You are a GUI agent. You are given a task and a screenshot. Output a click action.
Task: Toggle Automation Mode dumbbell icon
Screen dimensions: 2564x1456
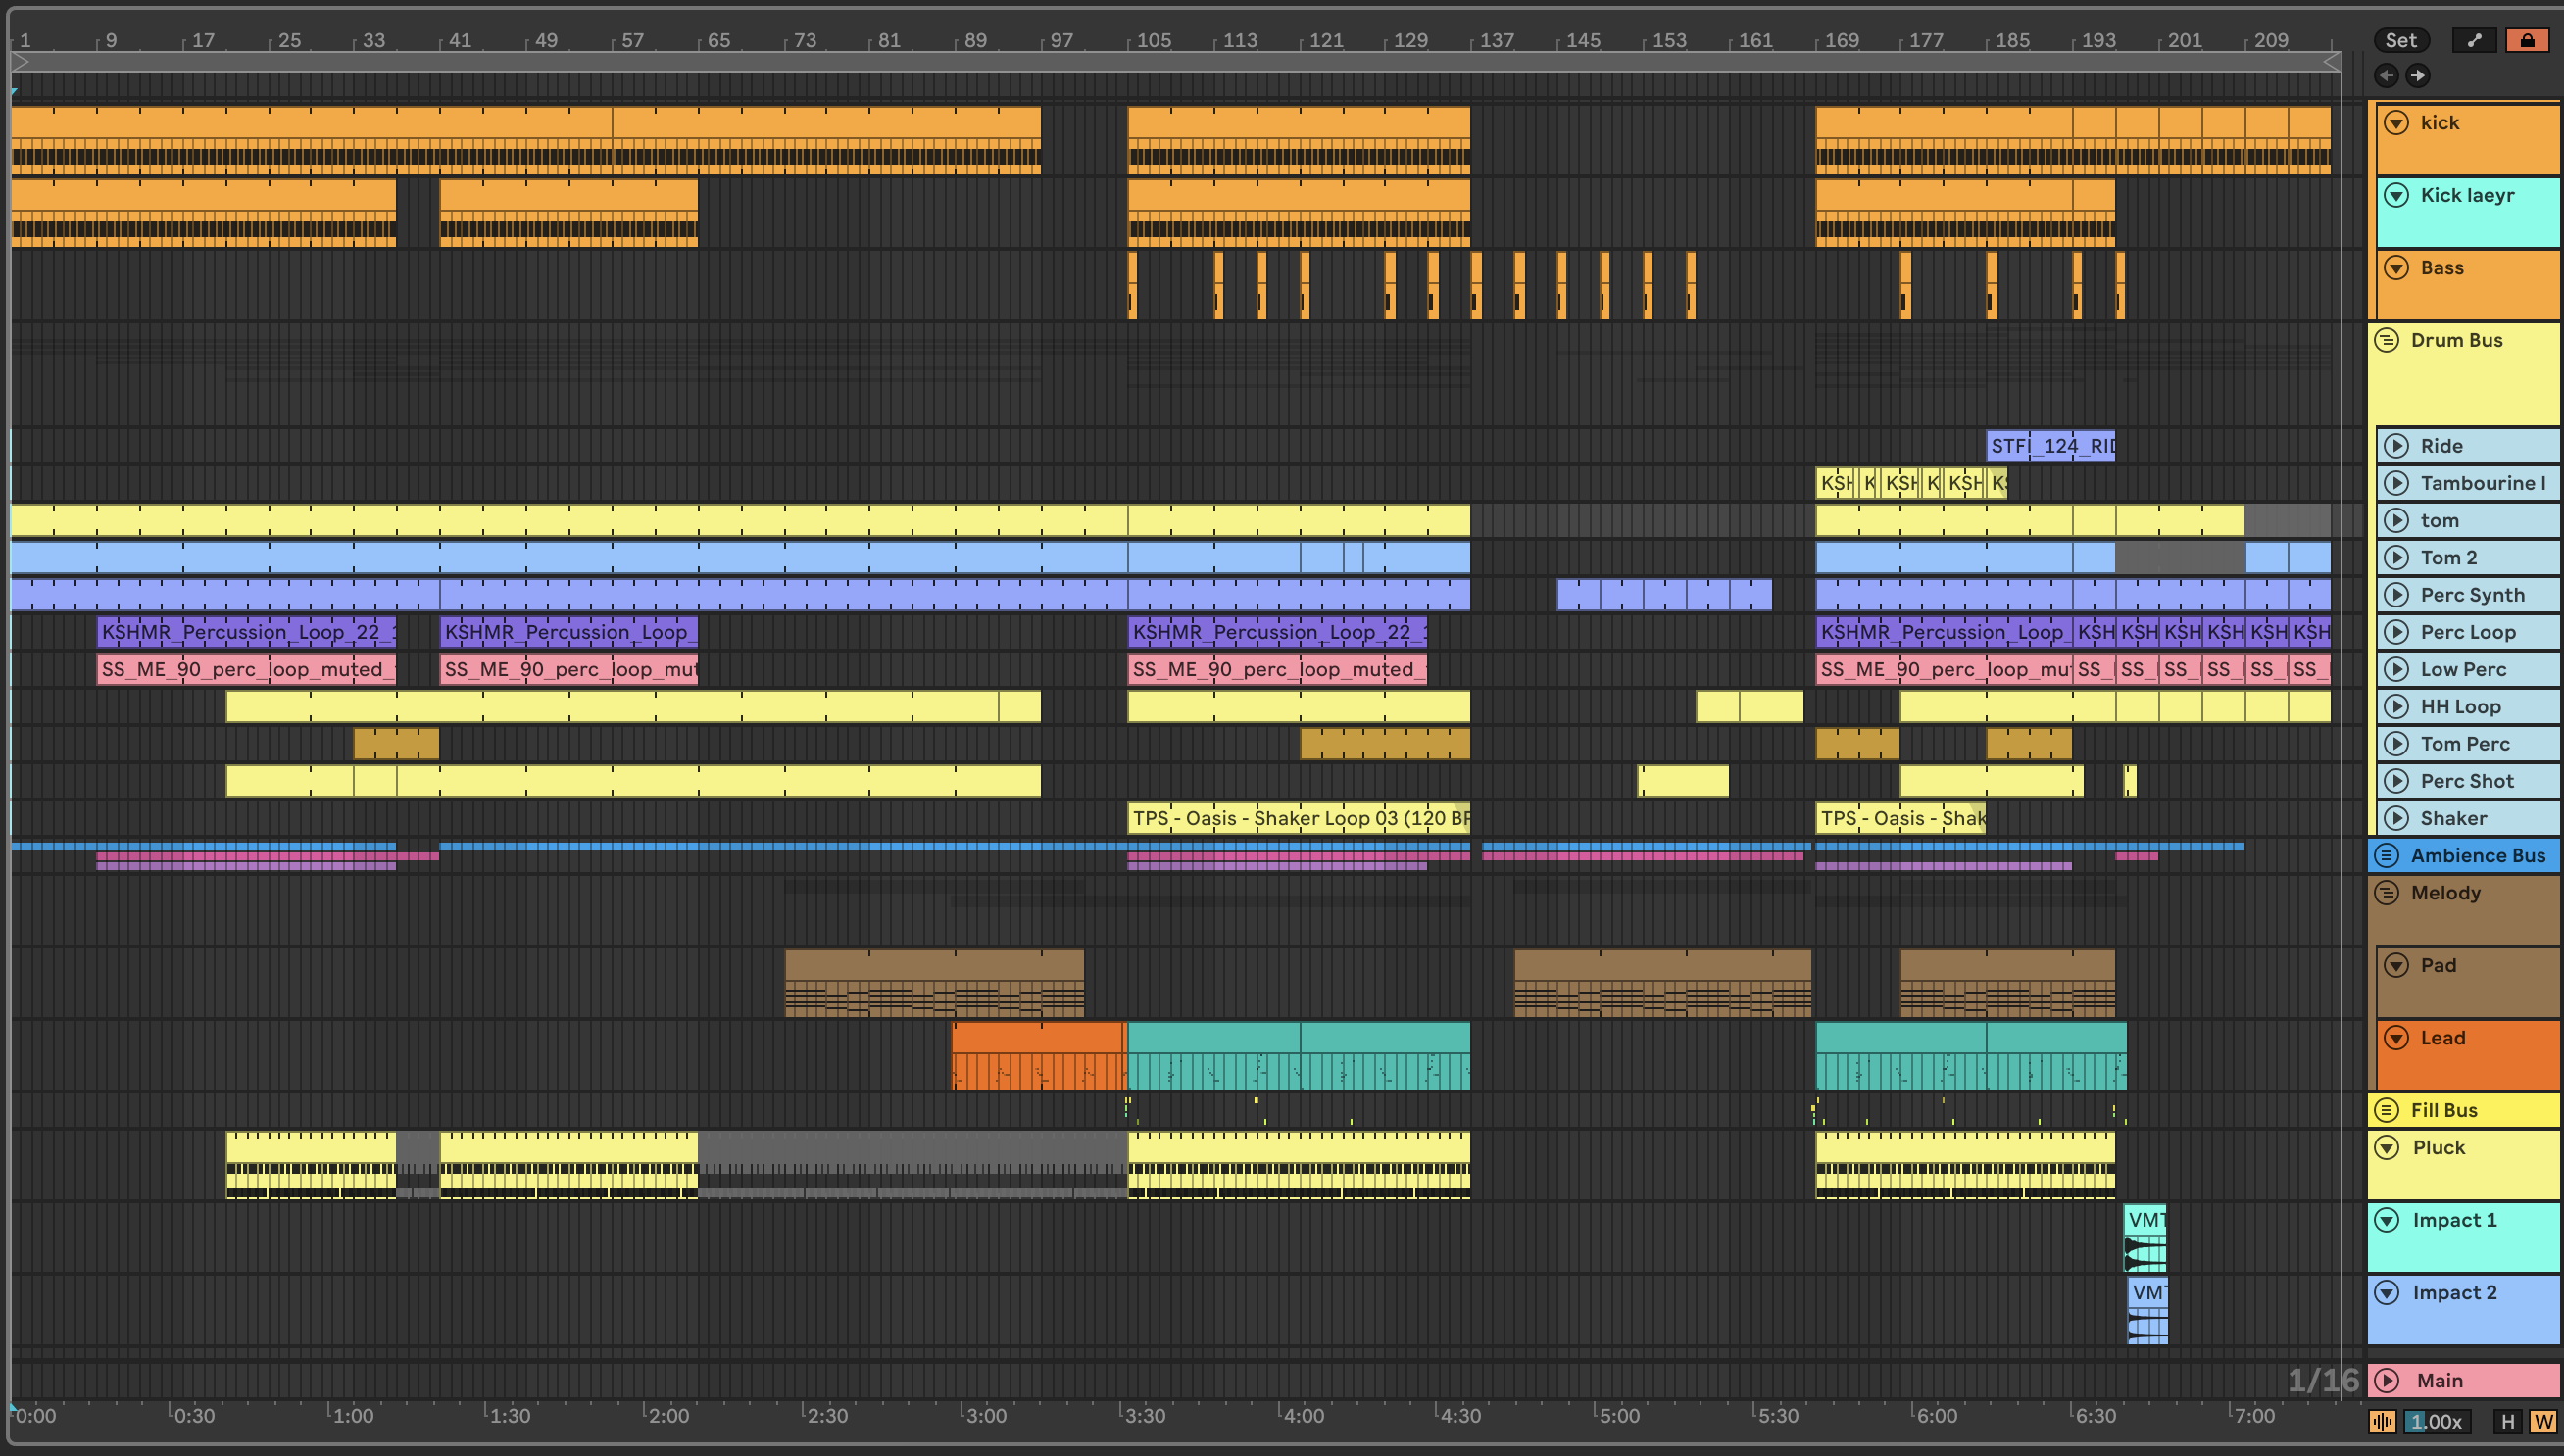pyautogui.click(x=2474, y=40)
